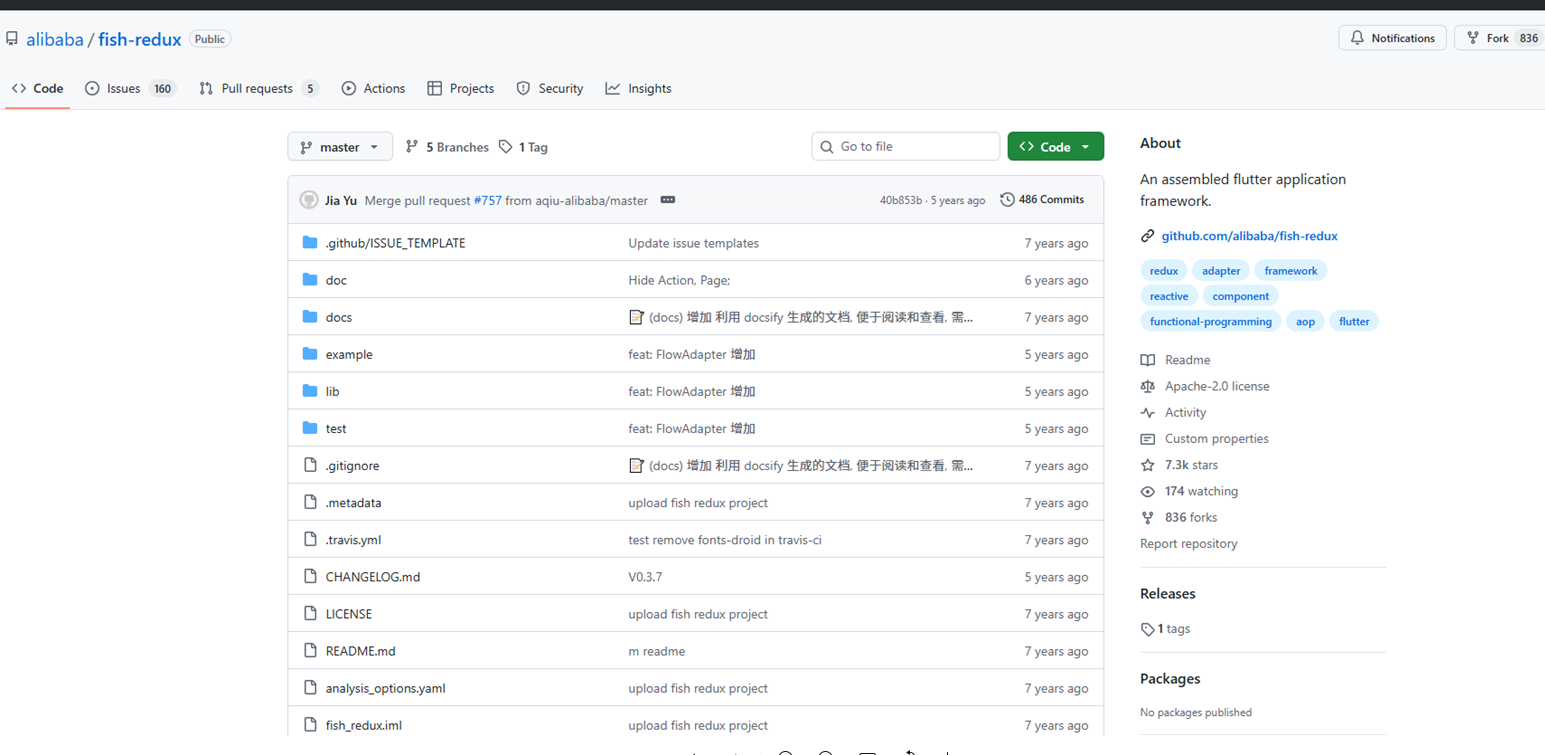
Task: Click the folder icon next to test
Action: pyautogui.click(x=310, y=428)
